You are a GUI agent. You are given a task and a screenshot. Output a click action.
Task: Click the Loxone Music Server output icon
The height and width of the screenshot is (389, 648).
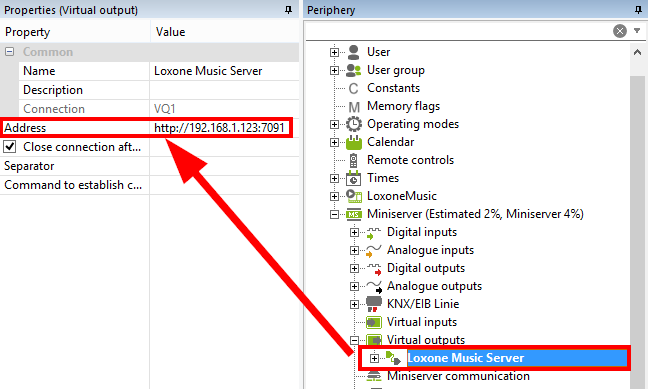pyautogui.click(x=393, y=358)
